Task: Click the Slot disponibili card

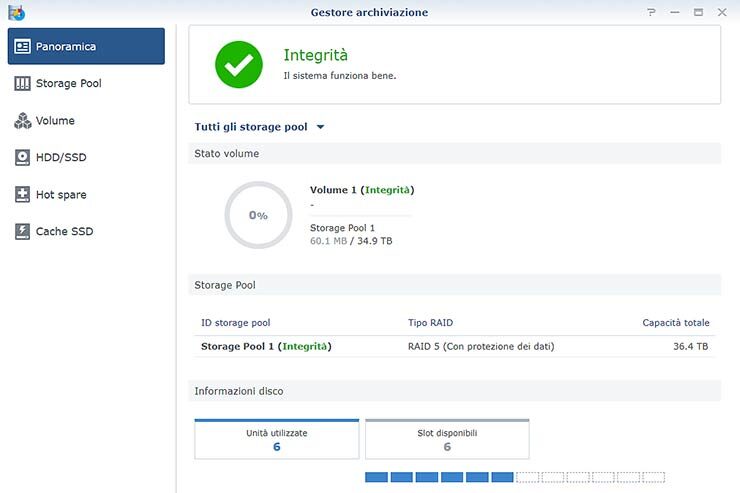Action: pos(447,439)
